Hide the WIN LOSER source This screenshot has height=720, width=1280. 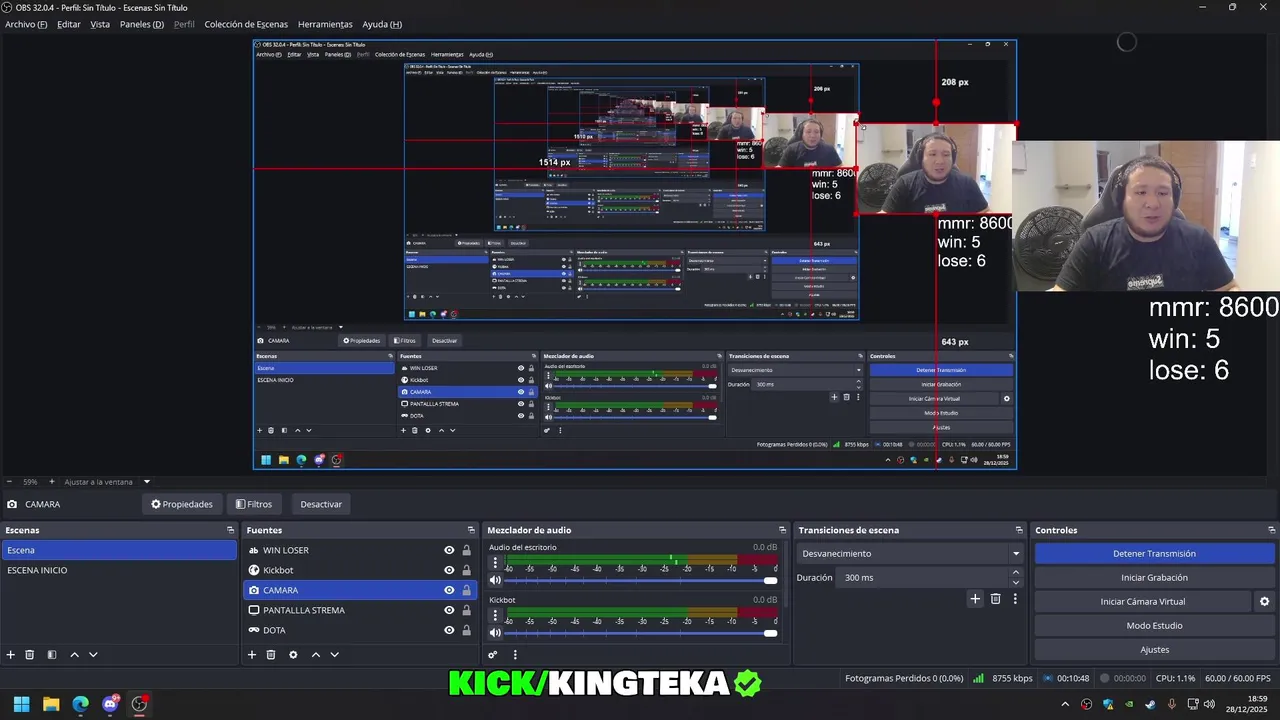pos(449,550)
